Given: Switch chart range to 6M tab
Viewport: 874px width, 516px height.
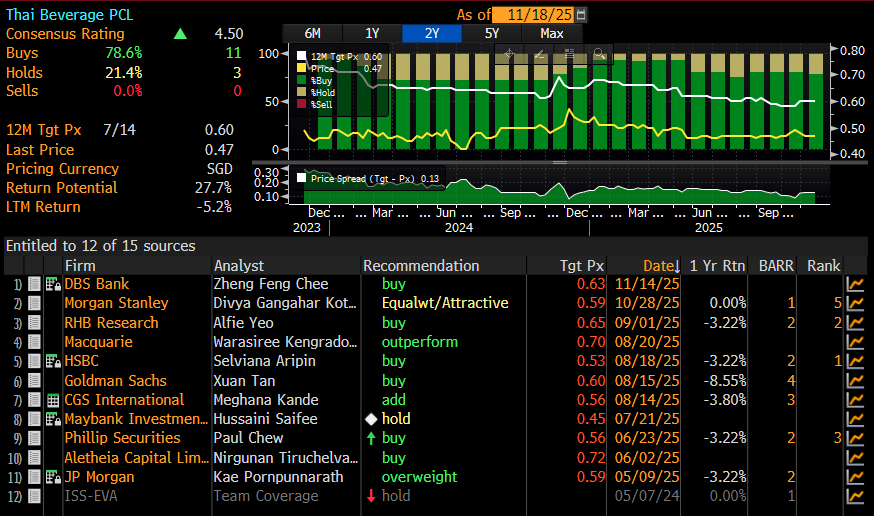Looking at the screenshot, I should coord(312,33).
